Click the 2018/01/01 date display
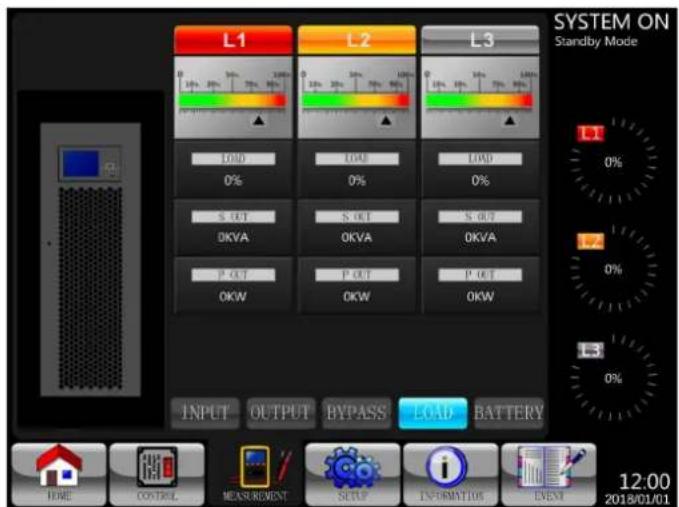Image resolution: width=679 pixels, height=507 pixels. click(x=637, y=499)
